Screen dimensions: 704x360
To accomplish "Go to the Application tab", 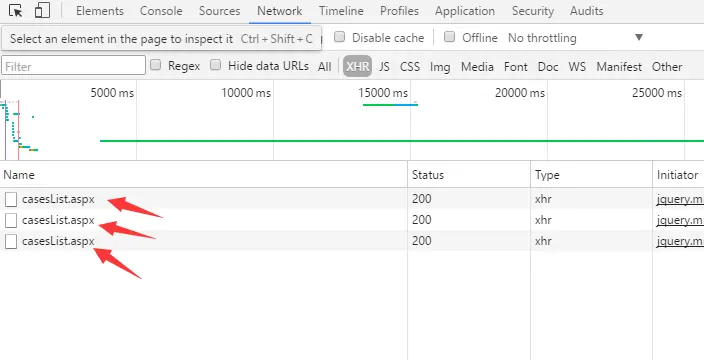I will click(x=465, y=11).
